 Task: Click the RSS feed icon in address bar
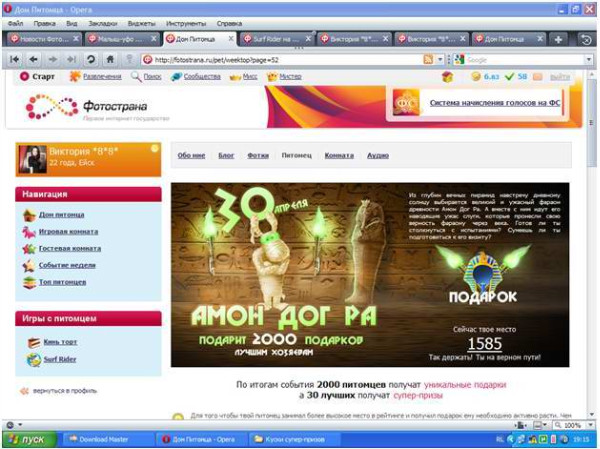tap(428, 59)
